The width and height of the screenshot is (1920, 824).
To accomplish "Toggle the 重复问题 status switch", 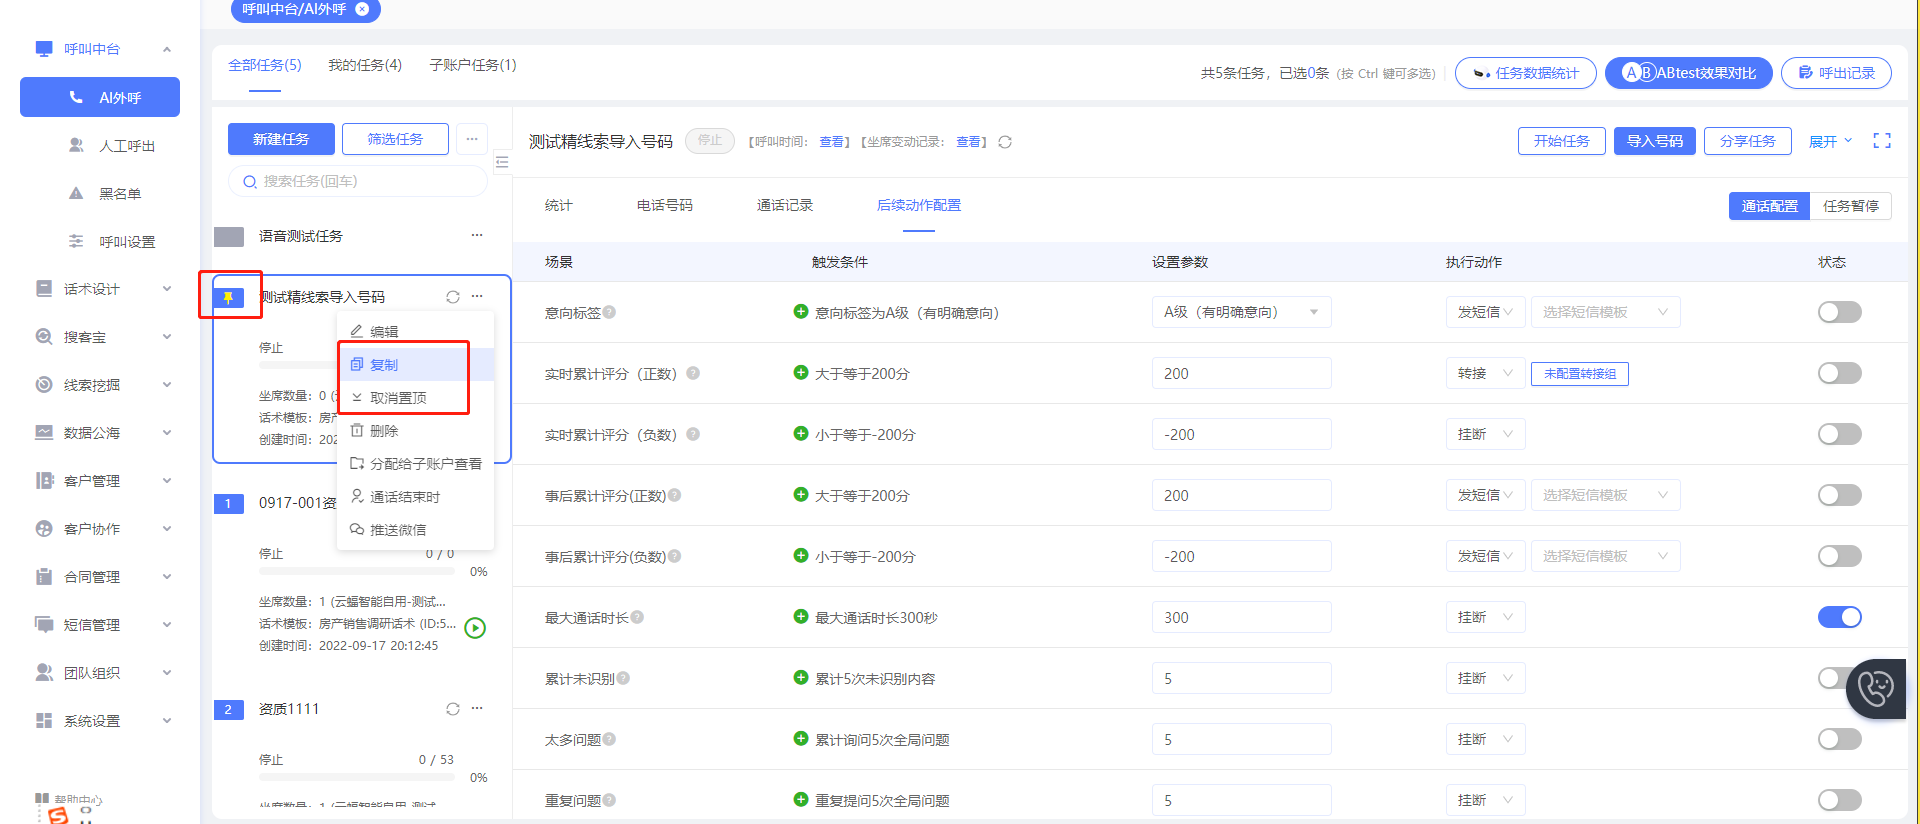I will (1840, 800).
